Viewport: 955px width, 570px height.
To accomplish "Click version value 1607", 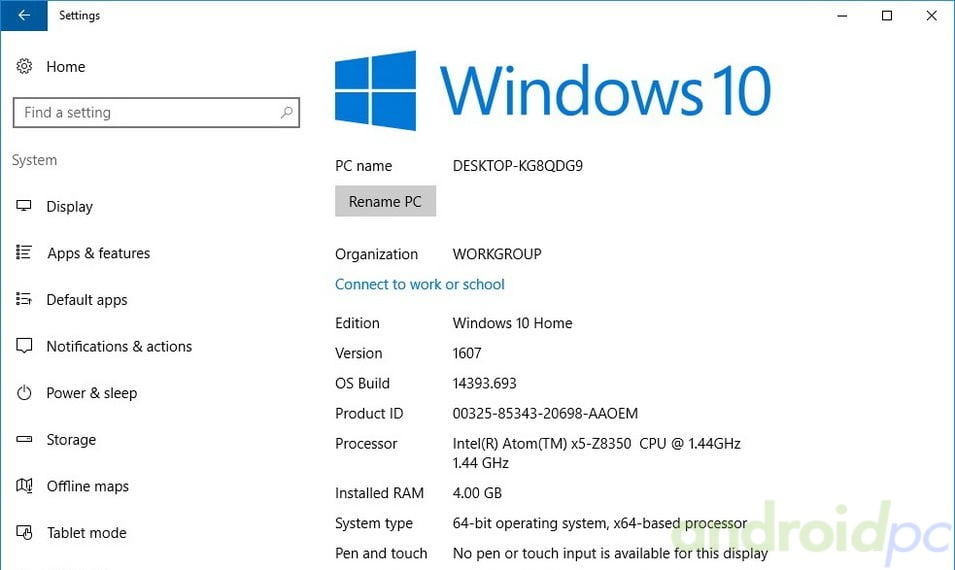I will click(467, 353).
